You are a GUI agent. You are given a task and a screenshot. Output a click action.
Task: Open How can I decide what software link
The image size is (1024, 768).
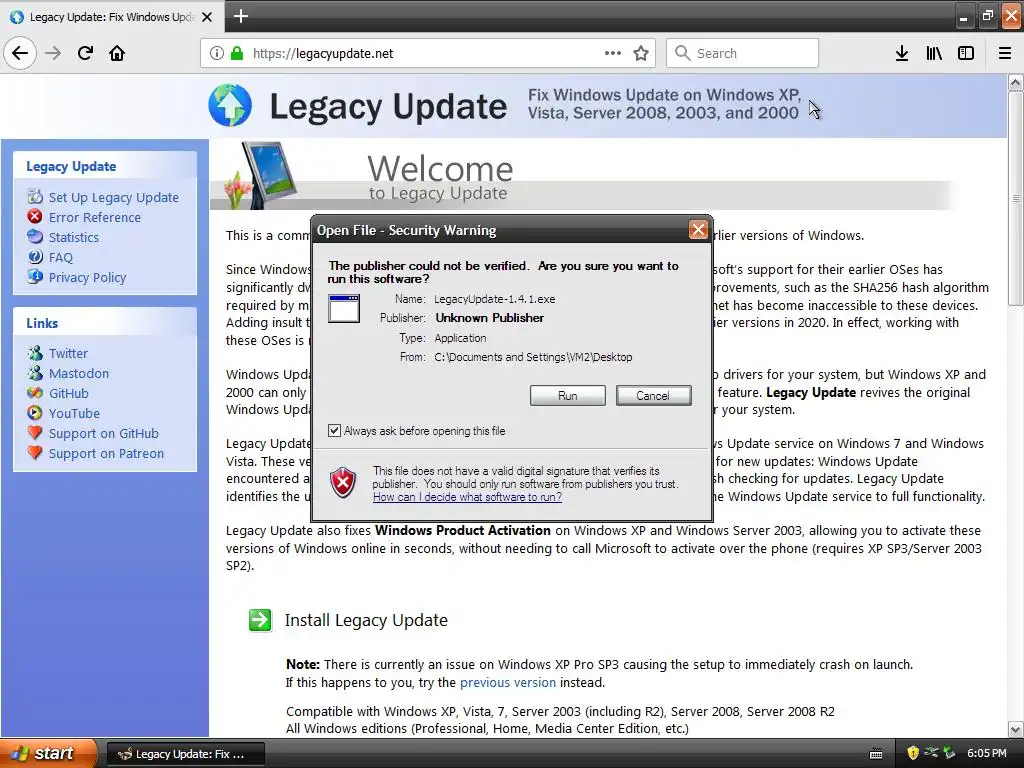pyautogui.click(x=468, y=497)
